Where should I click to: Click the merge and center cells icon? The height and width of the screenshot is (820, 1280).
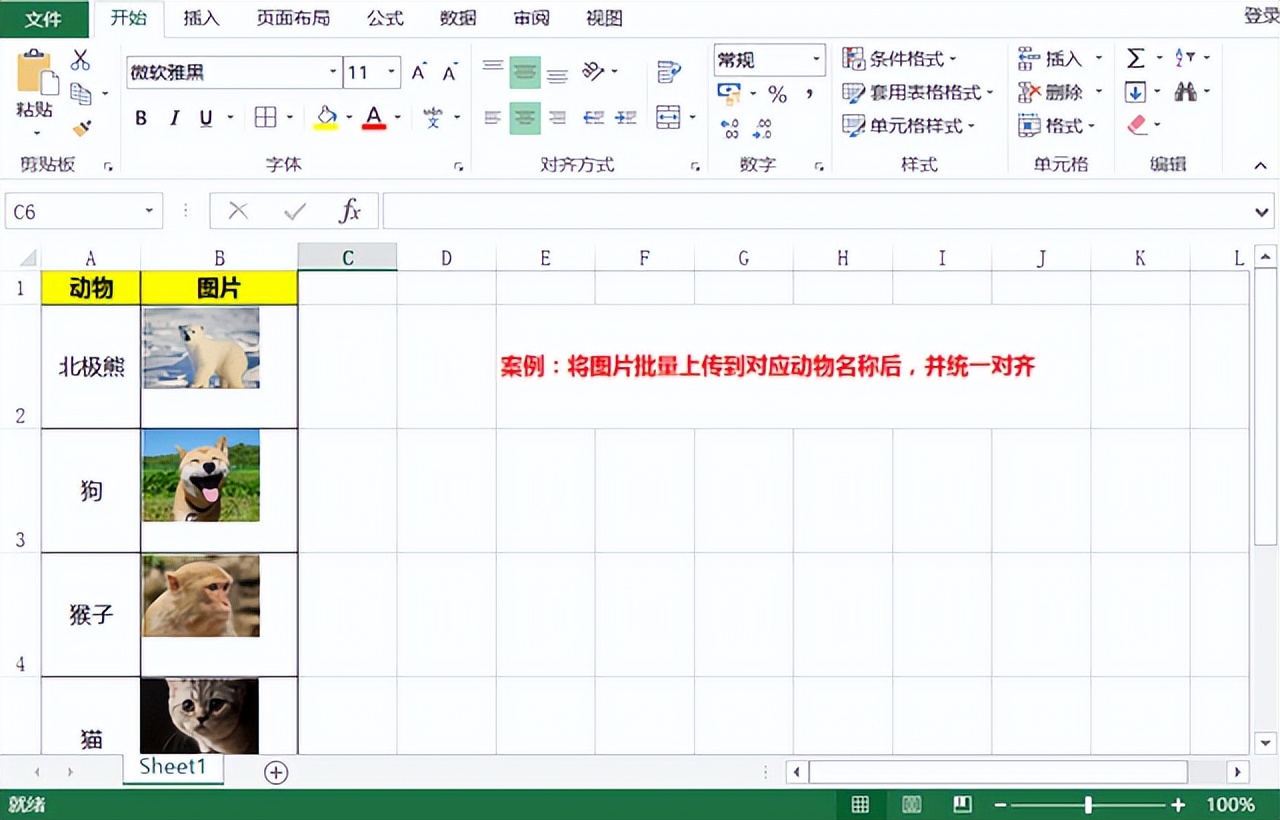666,116
